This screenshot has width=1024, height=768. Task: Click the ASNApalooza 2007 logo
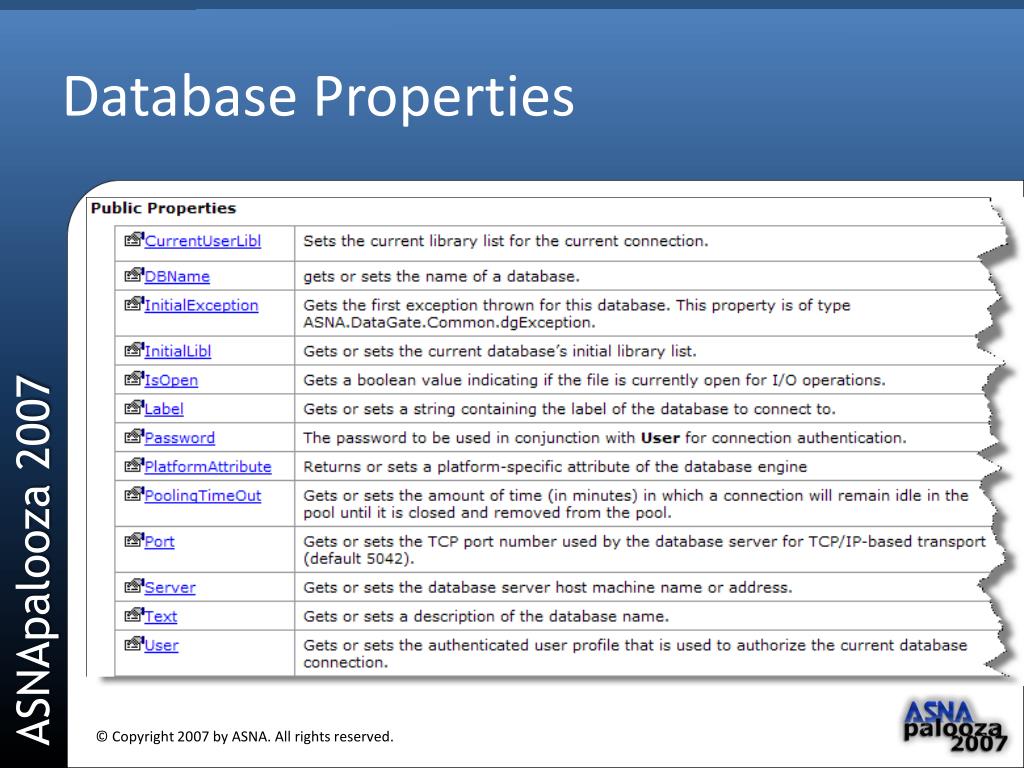(955, 725)
